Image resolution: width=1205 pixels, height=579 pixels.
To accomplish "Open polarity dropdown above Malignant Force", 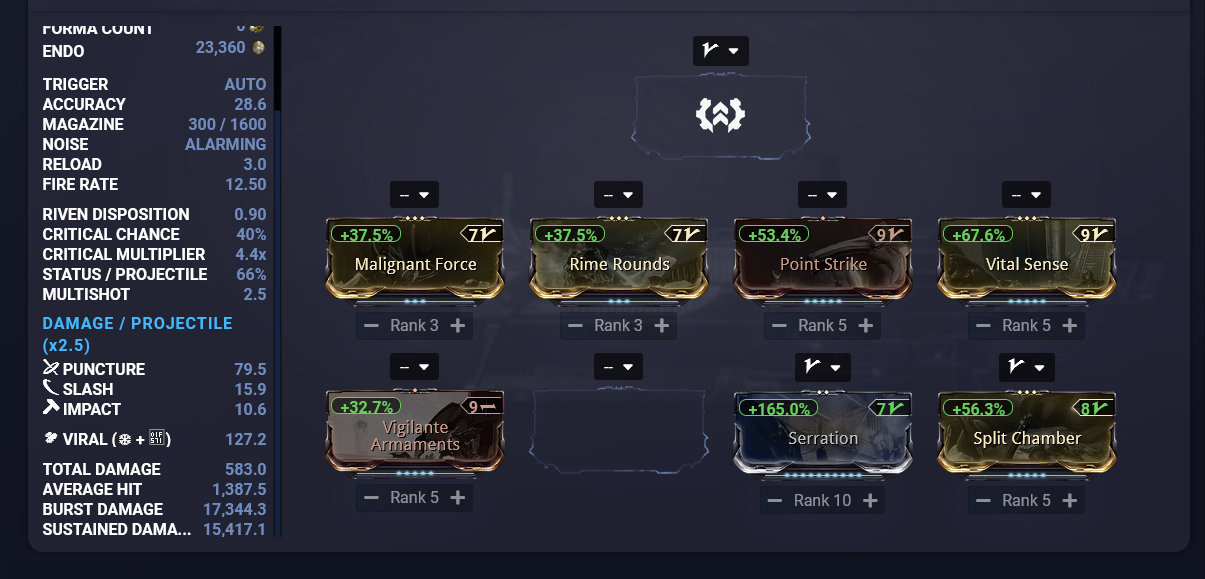I will [x=415, y=195].
